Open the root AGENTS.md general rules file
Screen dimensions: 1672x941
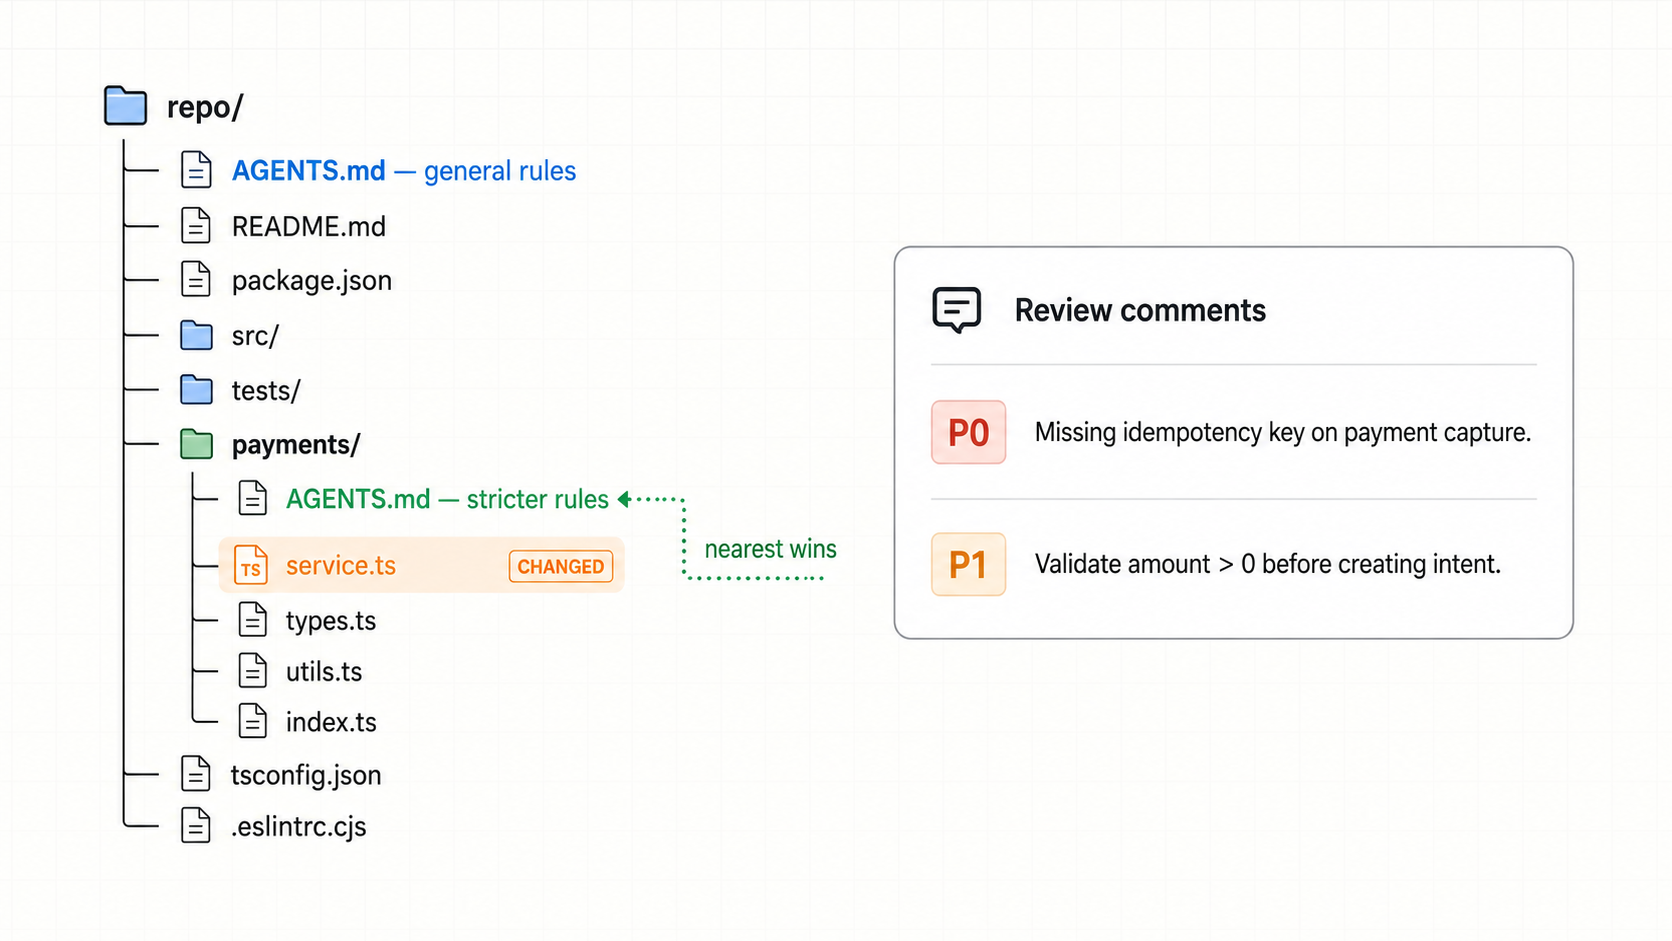(x=404, y=171)
